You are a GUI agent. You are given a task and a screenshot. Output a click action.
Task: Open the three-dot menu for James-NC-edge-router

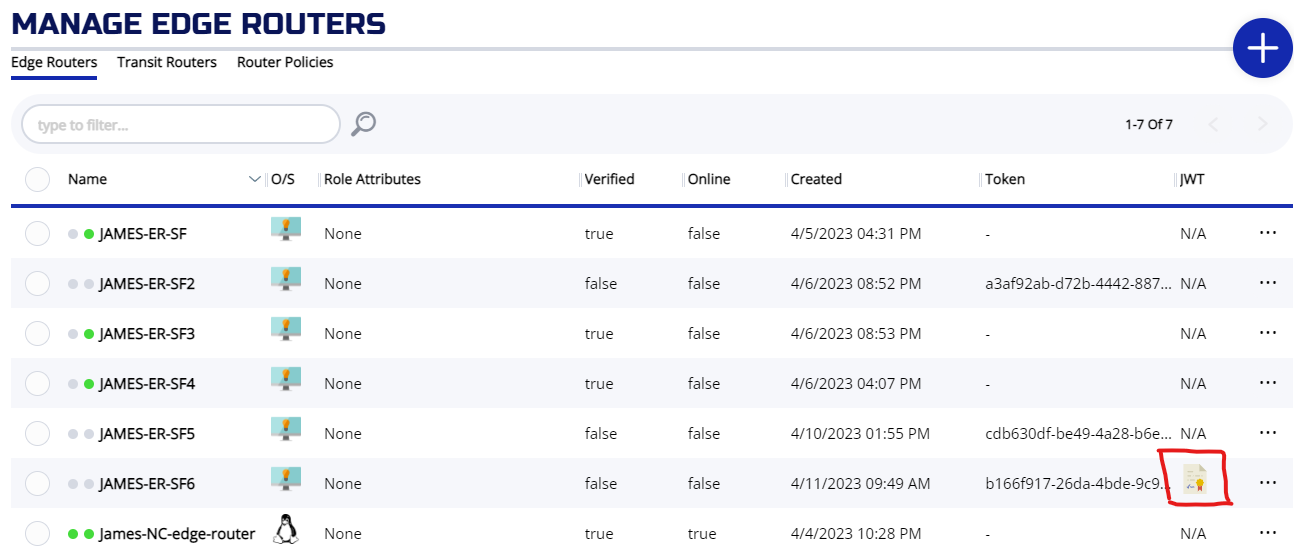[x=1268, y=533]
